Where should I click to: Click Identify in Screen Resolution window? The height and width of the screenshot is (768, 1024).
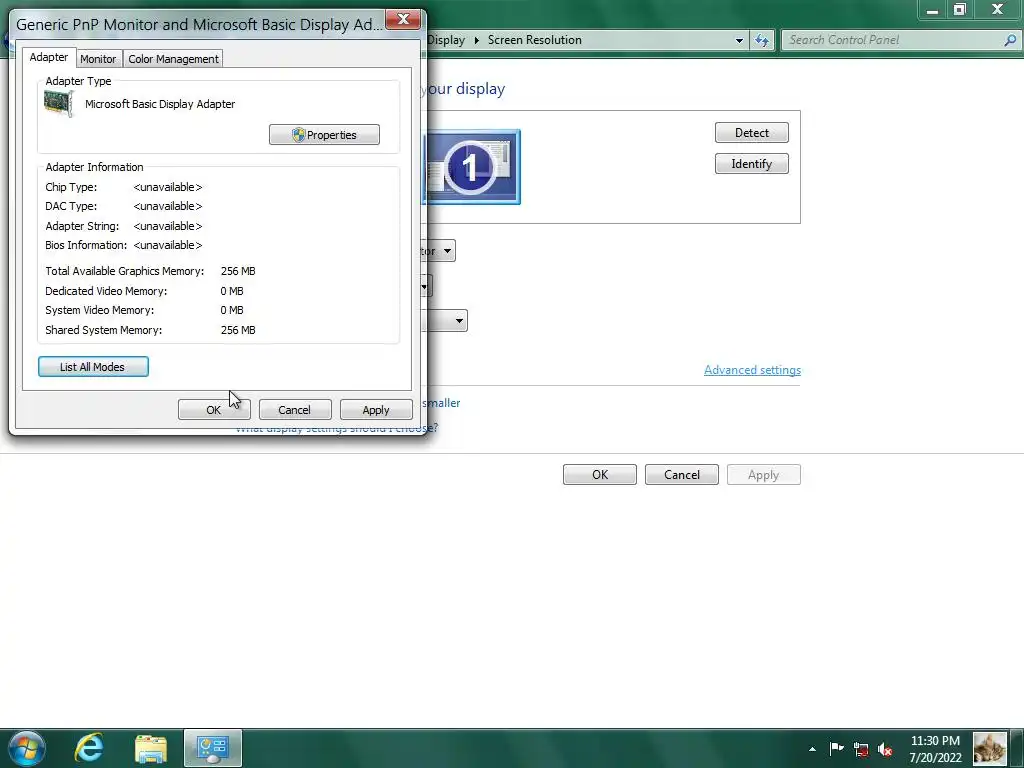(x=752, y=164)
